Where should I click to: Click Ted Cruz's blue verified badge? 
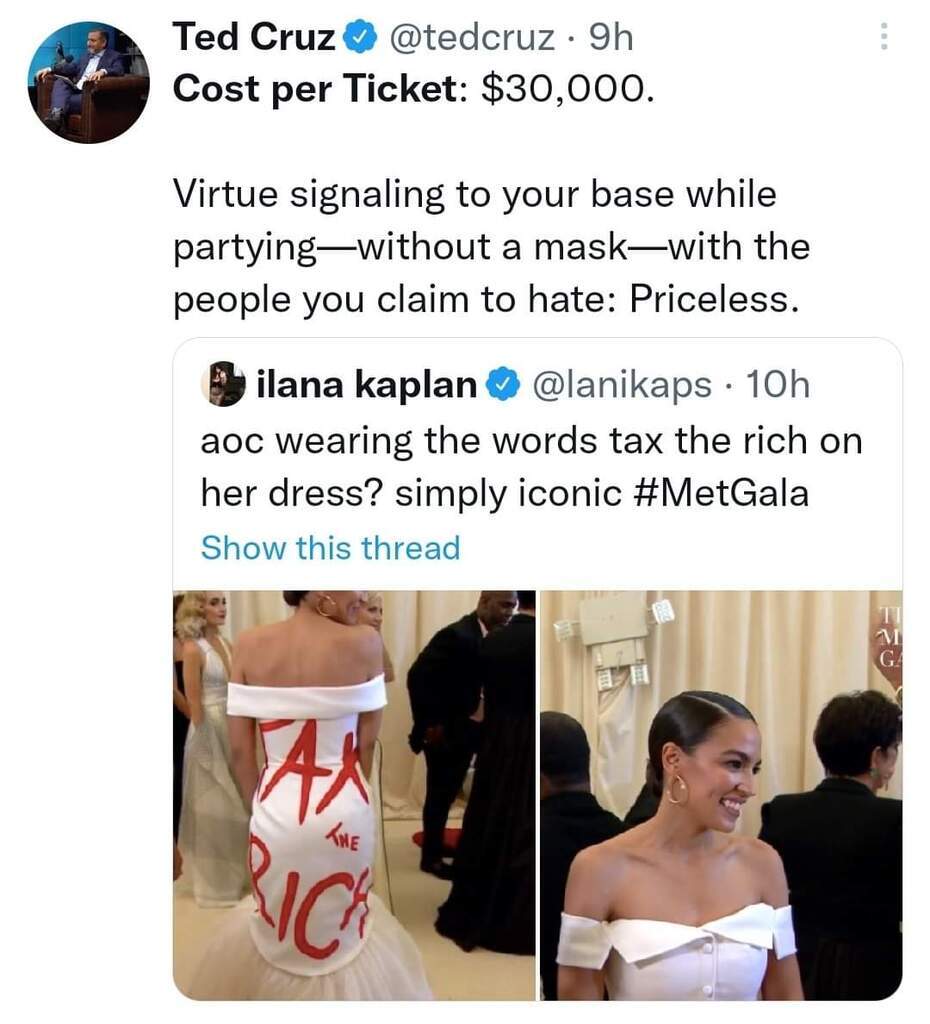359,39
